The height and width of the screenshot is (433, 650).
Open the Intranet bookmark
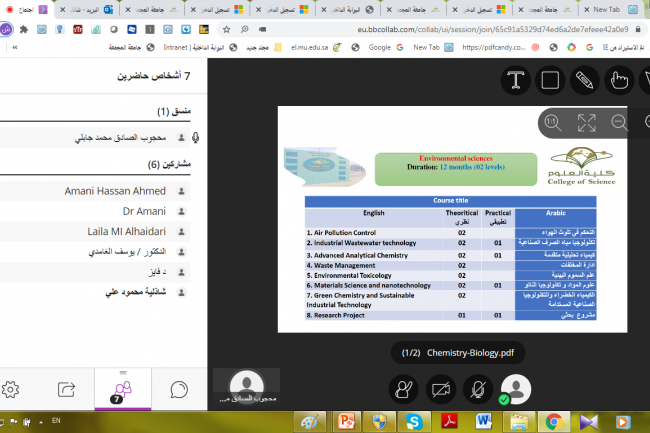point(201,48)
